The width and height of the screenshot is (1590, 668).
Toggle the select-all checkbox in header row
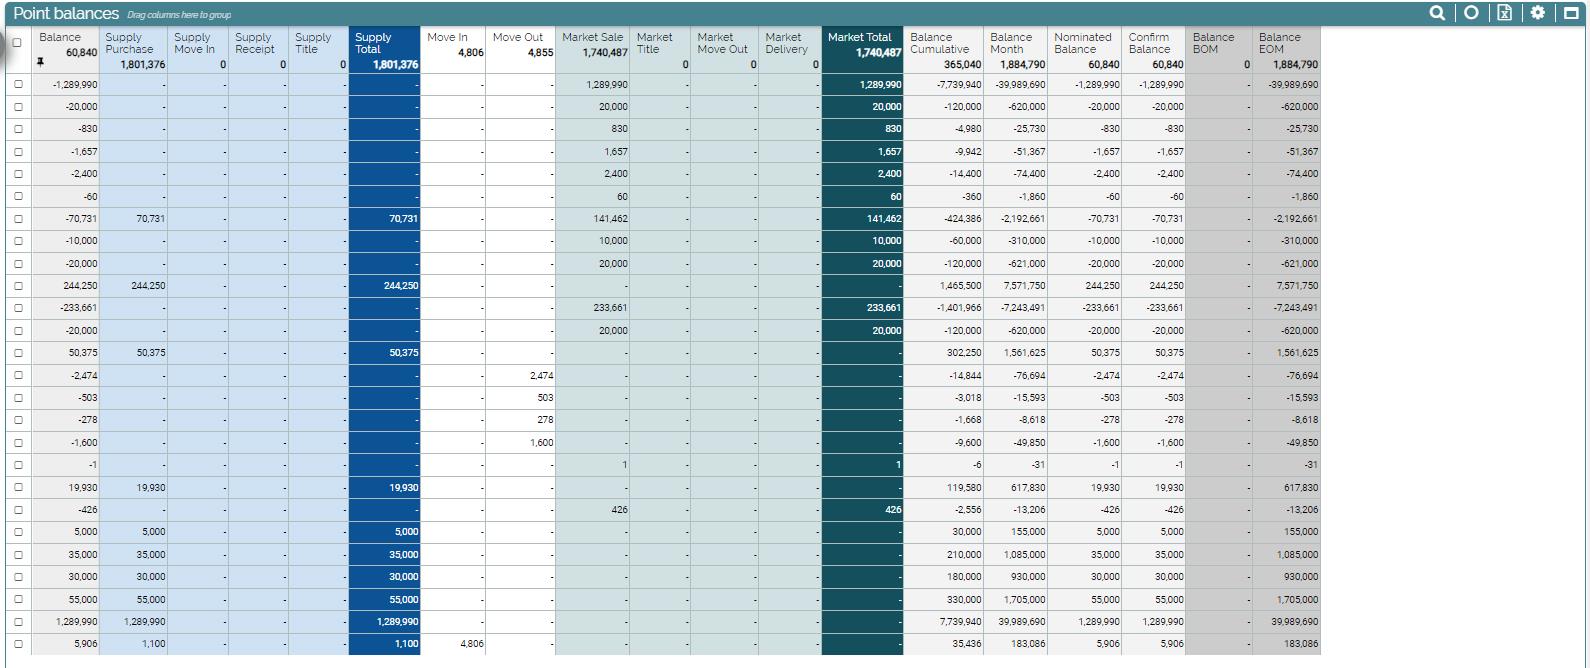[x=17, y=43]
